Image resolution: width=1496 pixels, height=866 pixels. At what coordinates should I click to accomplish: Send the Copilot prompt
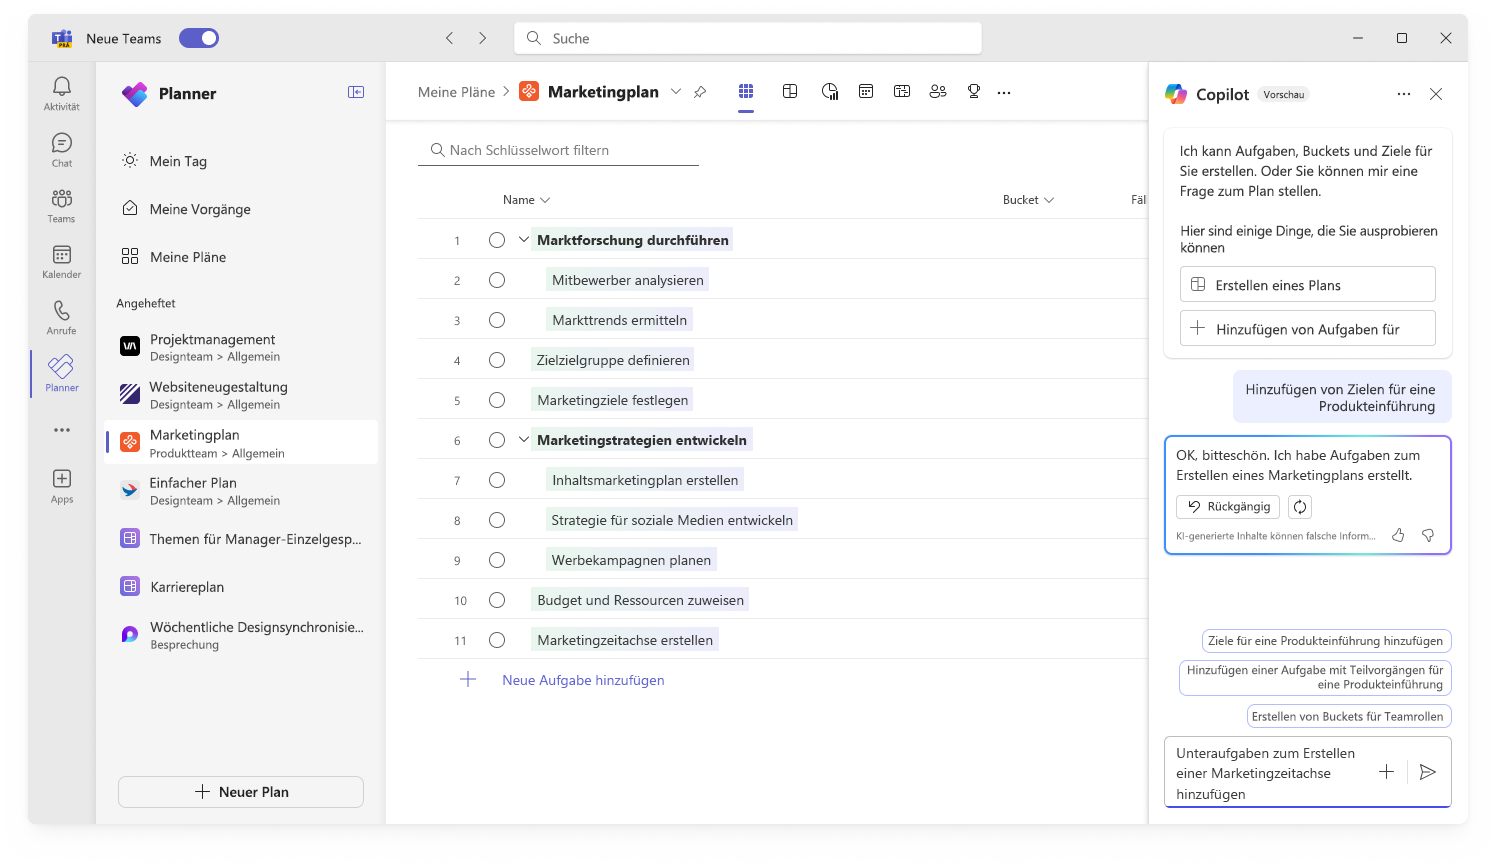click(x=1428, y=772)
